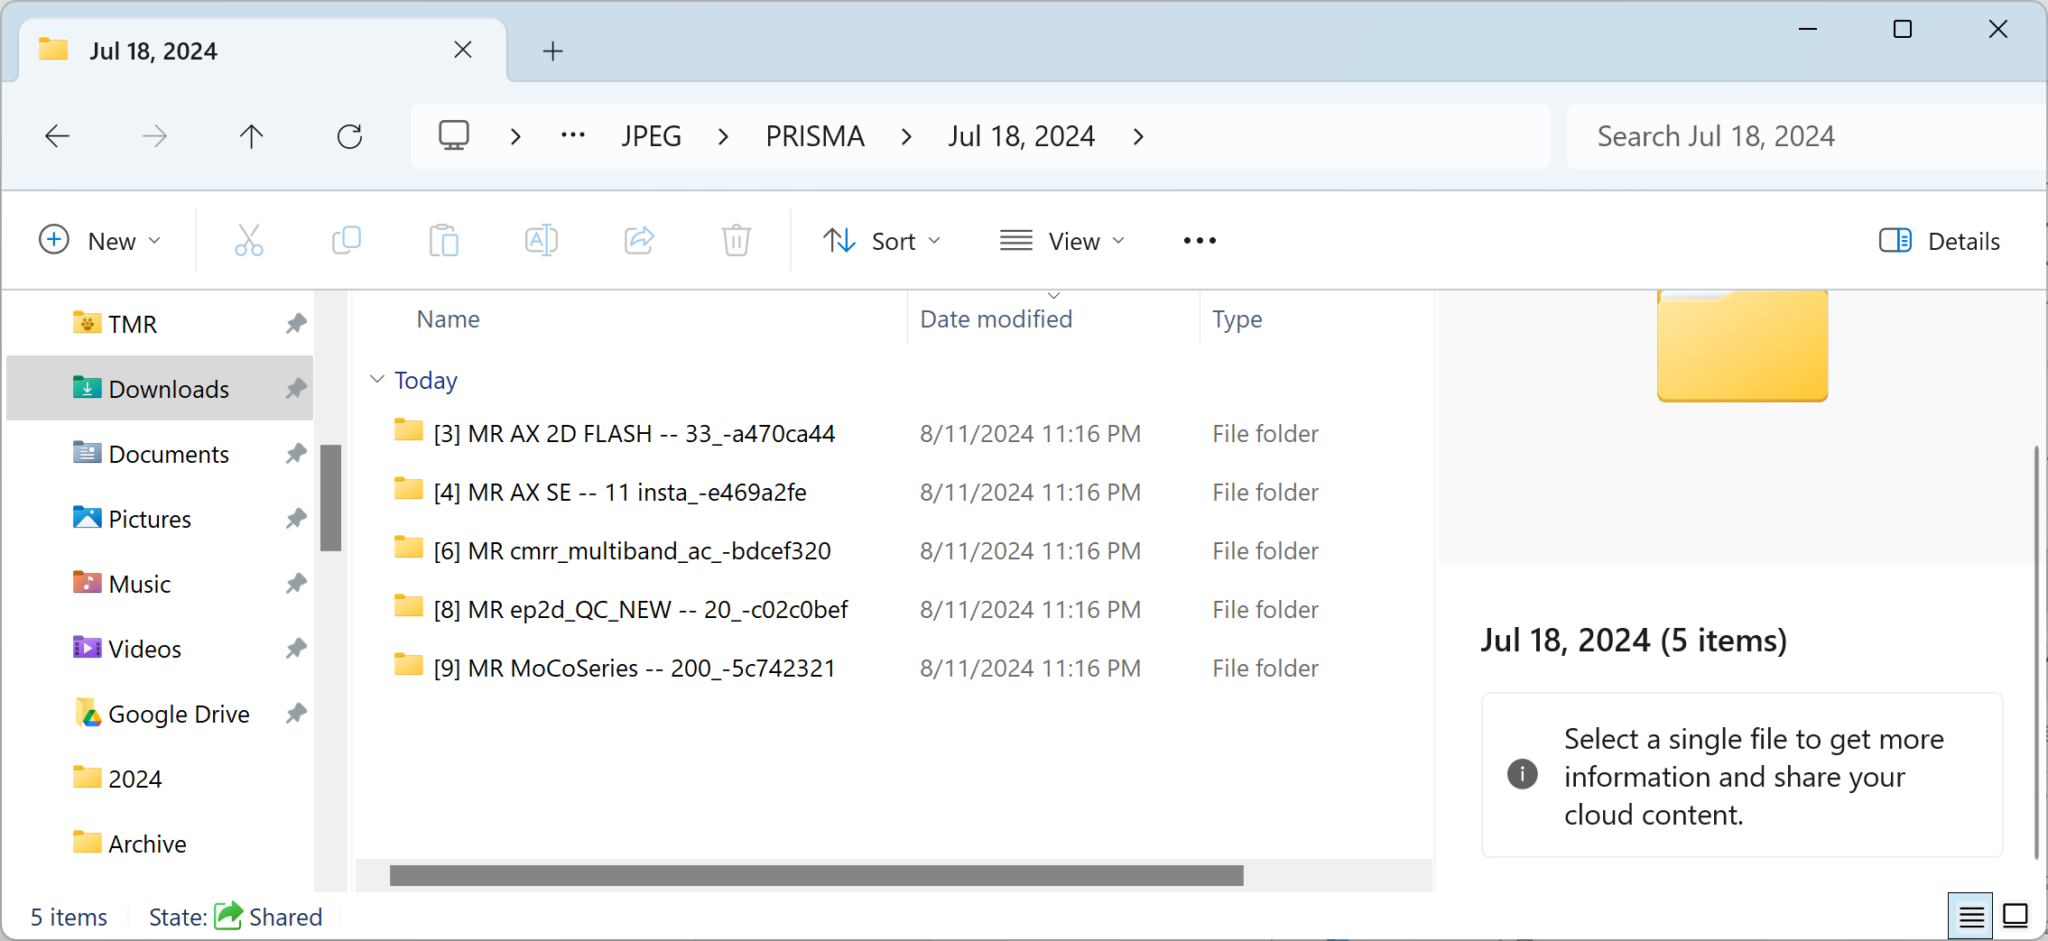Collapse the Today group
2048x941 pixels.
pos(377,380)
